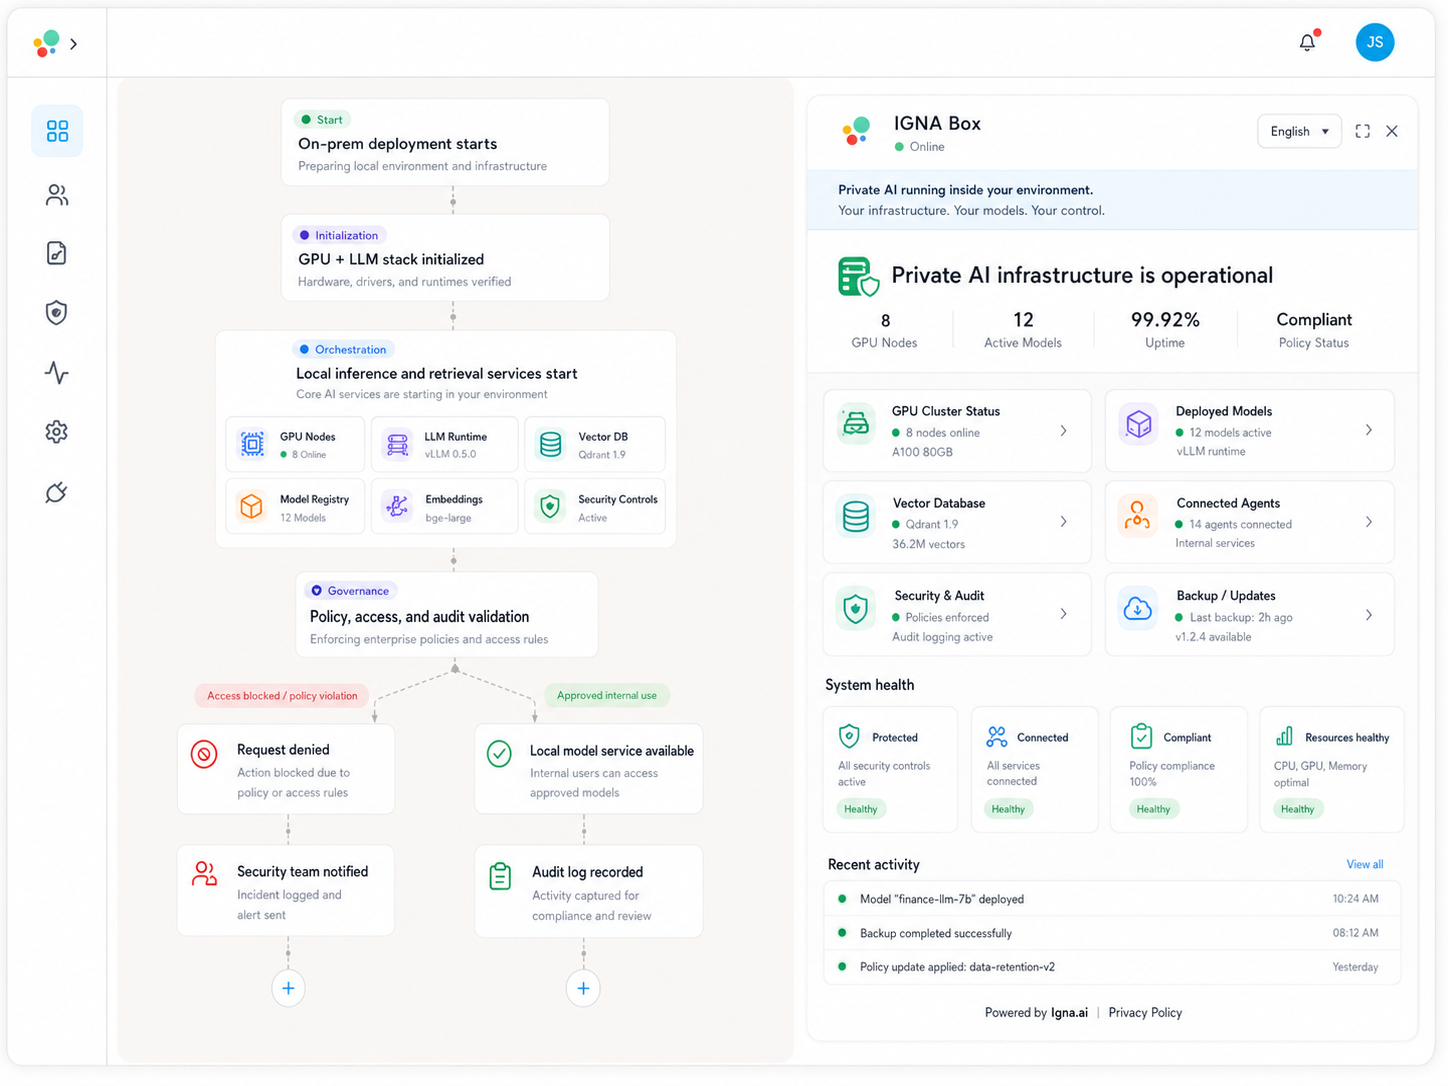Click the Access blocked / policy violation label
1448x1086 pixels.
tap(282, 695)
